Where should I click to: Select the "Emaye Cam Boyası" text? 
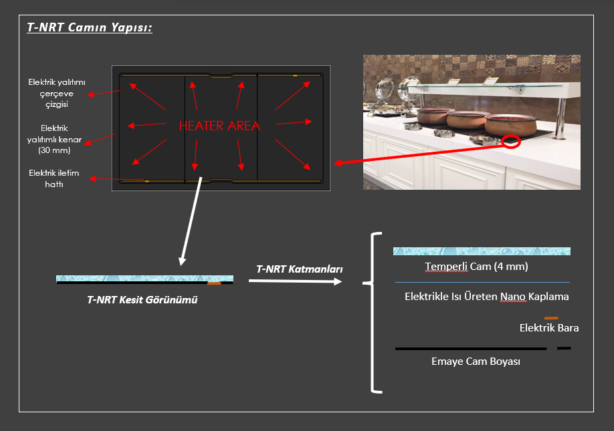point(476,361)
